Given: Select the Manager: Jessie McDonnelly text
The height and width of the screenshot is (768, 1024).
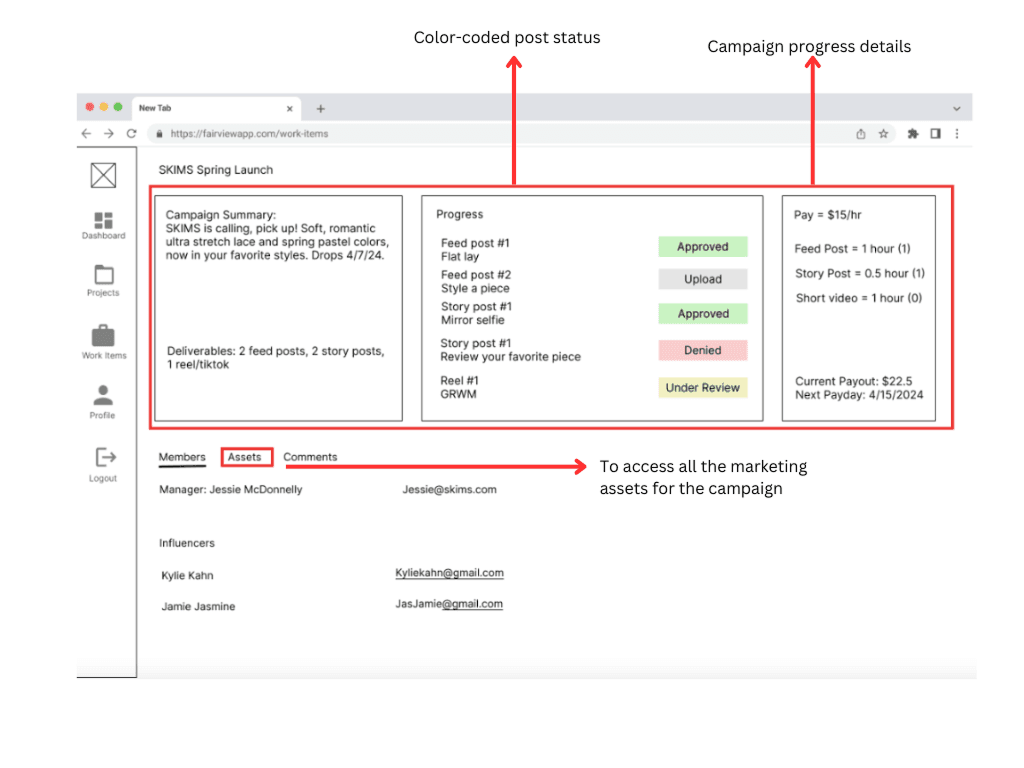Looking at the screenshot, I should click(231, 490).
